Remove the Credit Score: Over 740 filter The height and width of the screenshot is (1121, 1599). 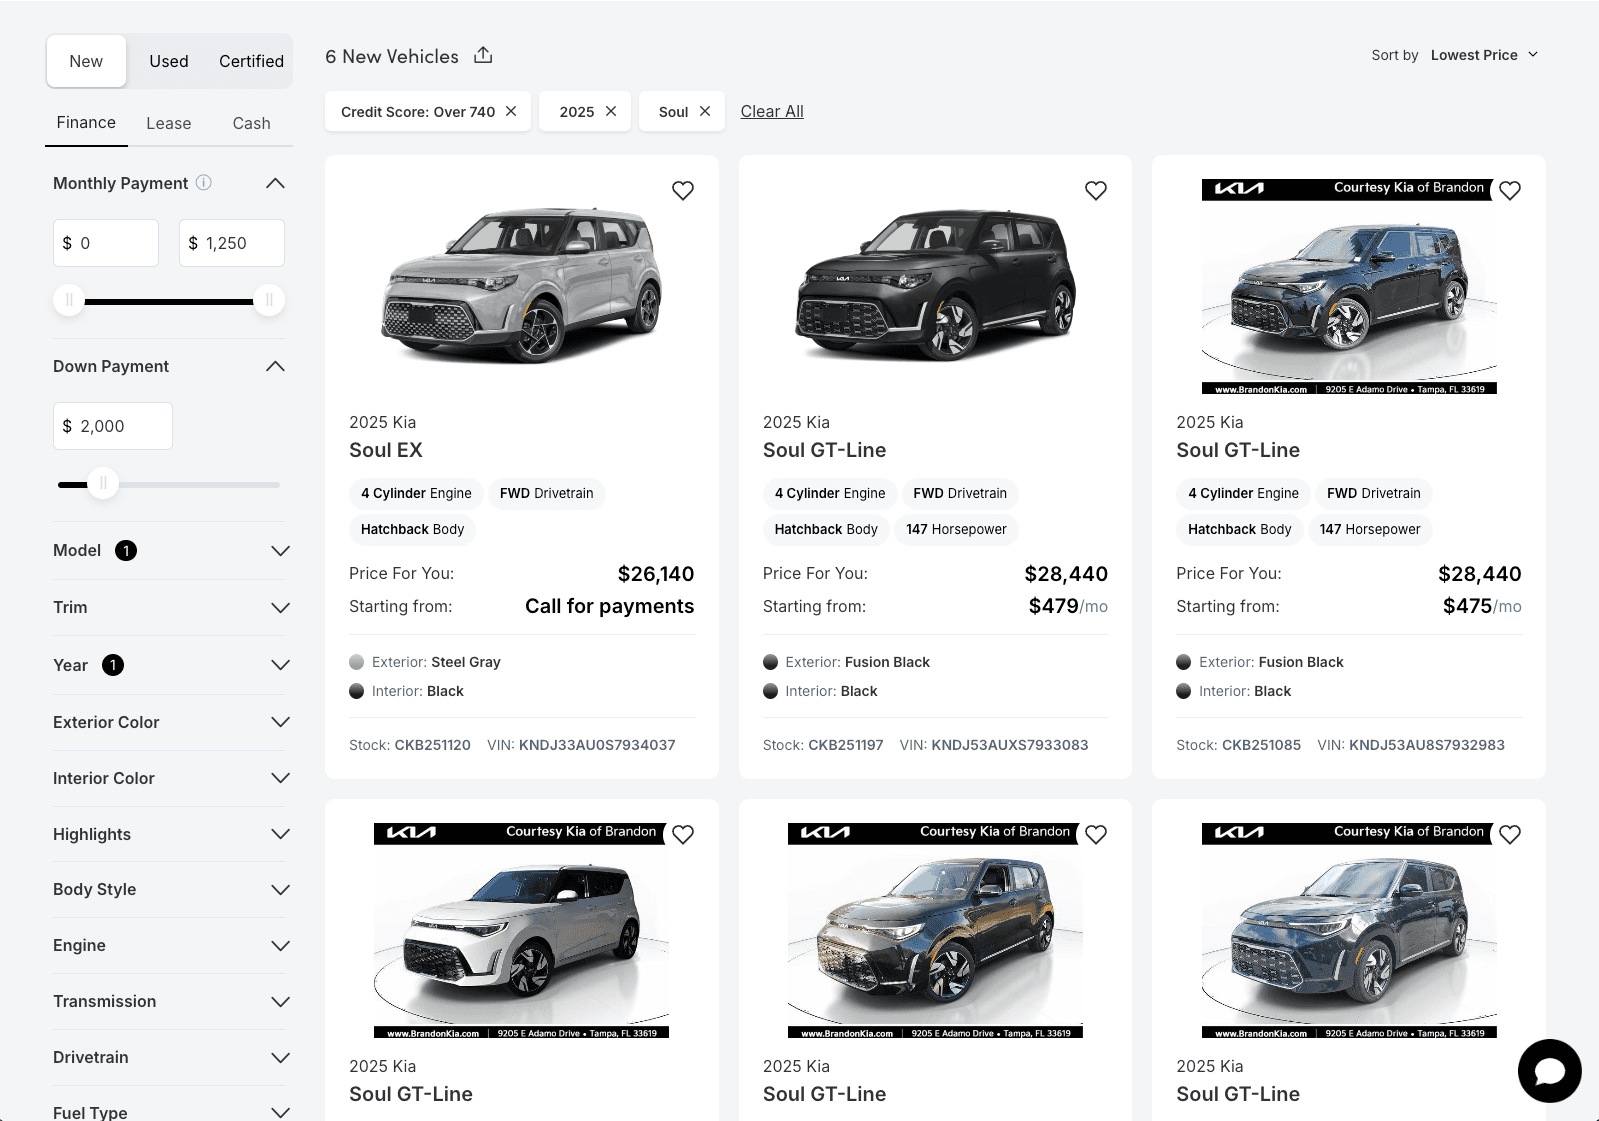[511, 111]
